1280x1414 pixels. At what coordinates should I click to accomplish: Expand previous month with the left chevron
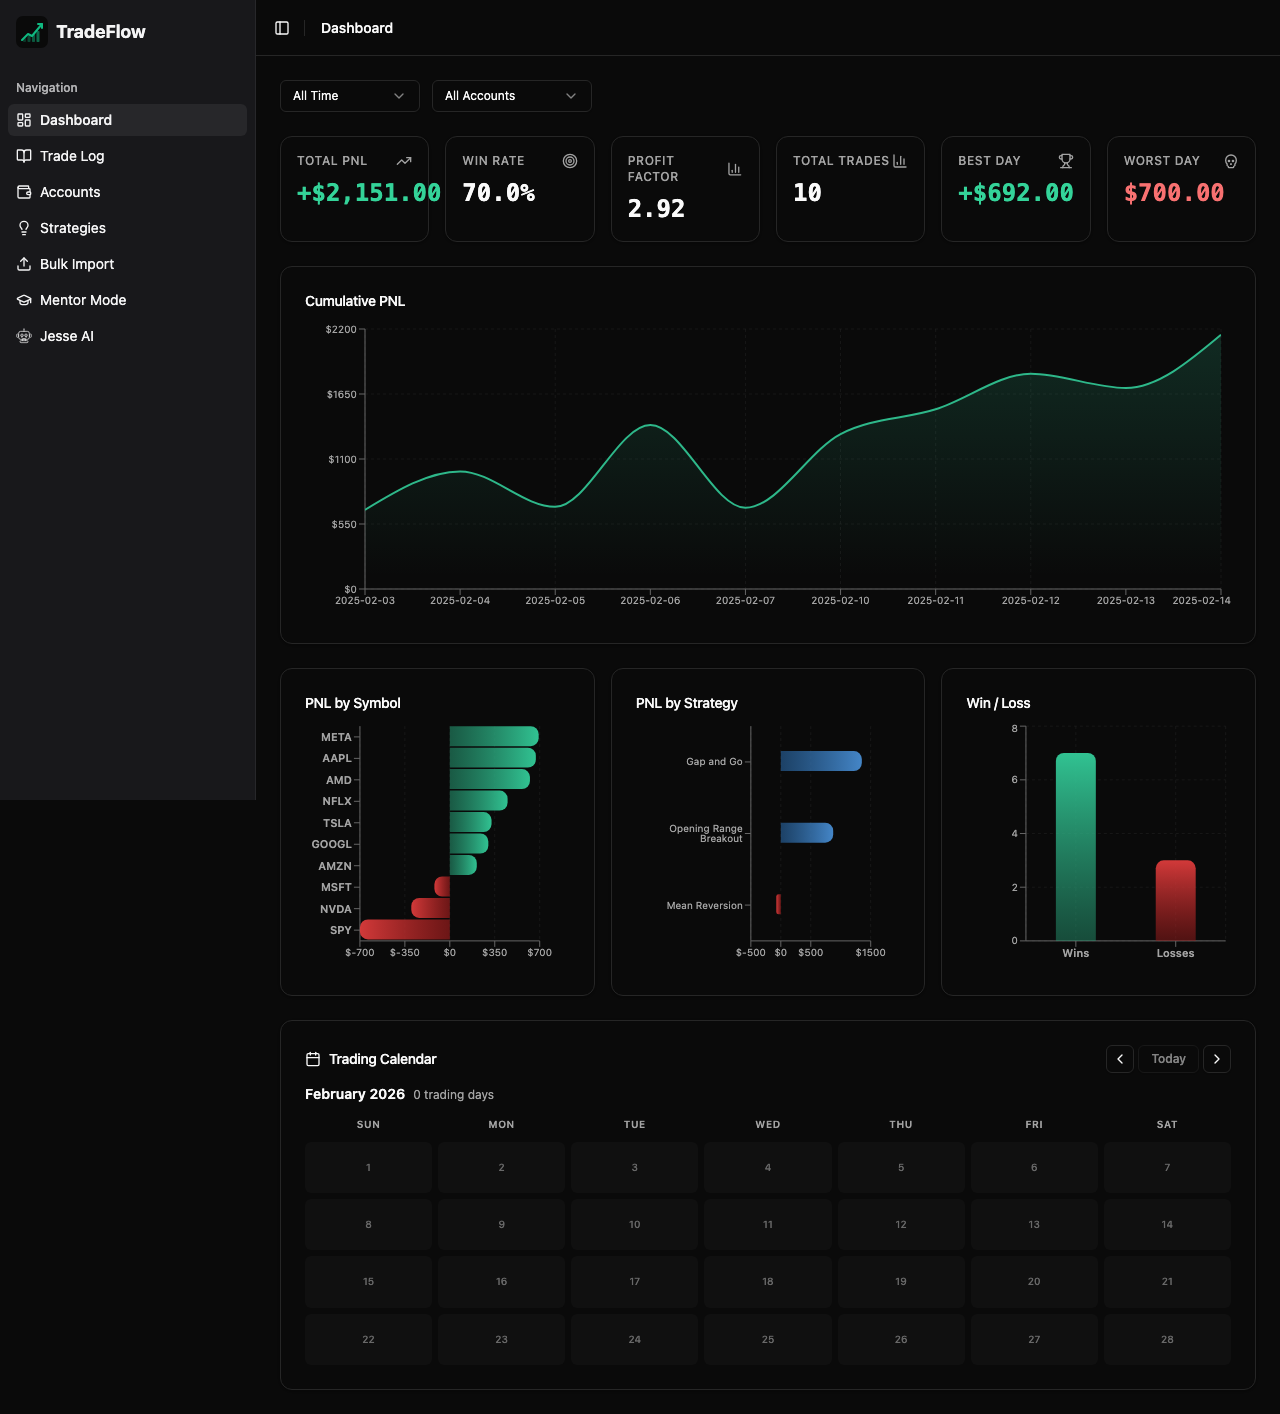pyautogui.click(x=1120, y=1058)
